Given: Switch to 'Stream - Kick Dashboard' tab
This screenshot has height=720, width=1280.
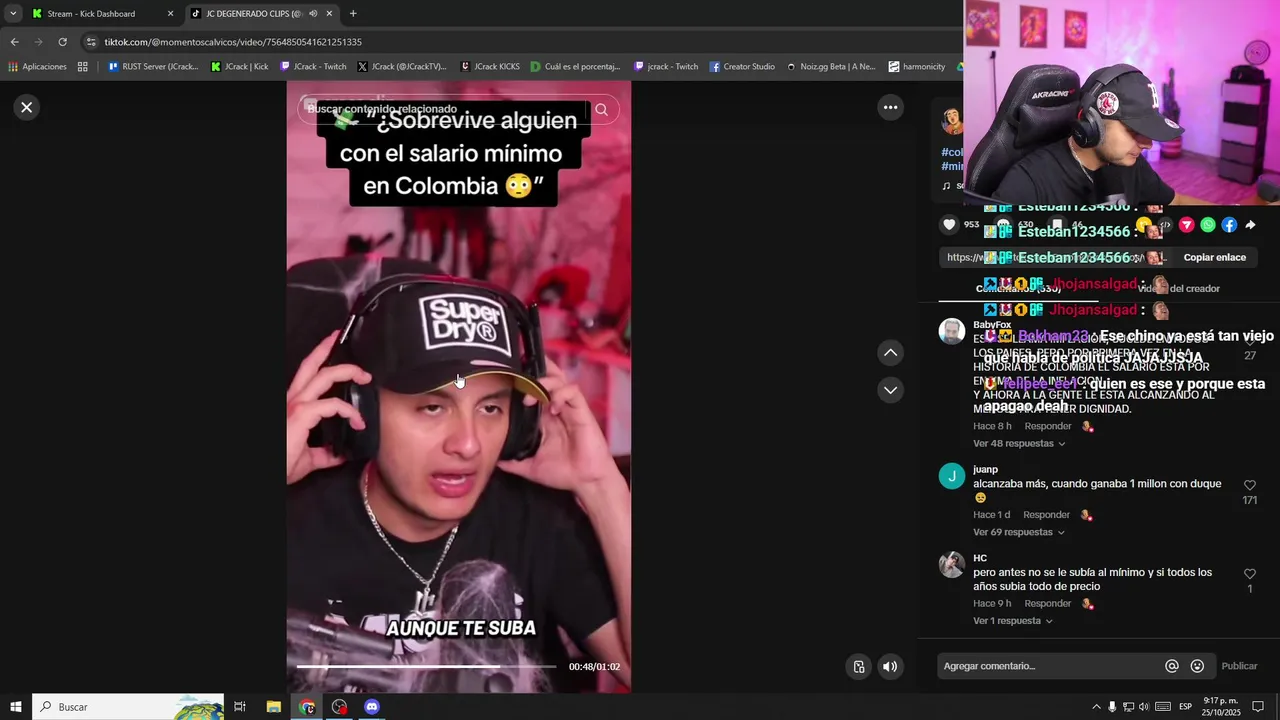Looking at the screenshot, I should point(102,14).
